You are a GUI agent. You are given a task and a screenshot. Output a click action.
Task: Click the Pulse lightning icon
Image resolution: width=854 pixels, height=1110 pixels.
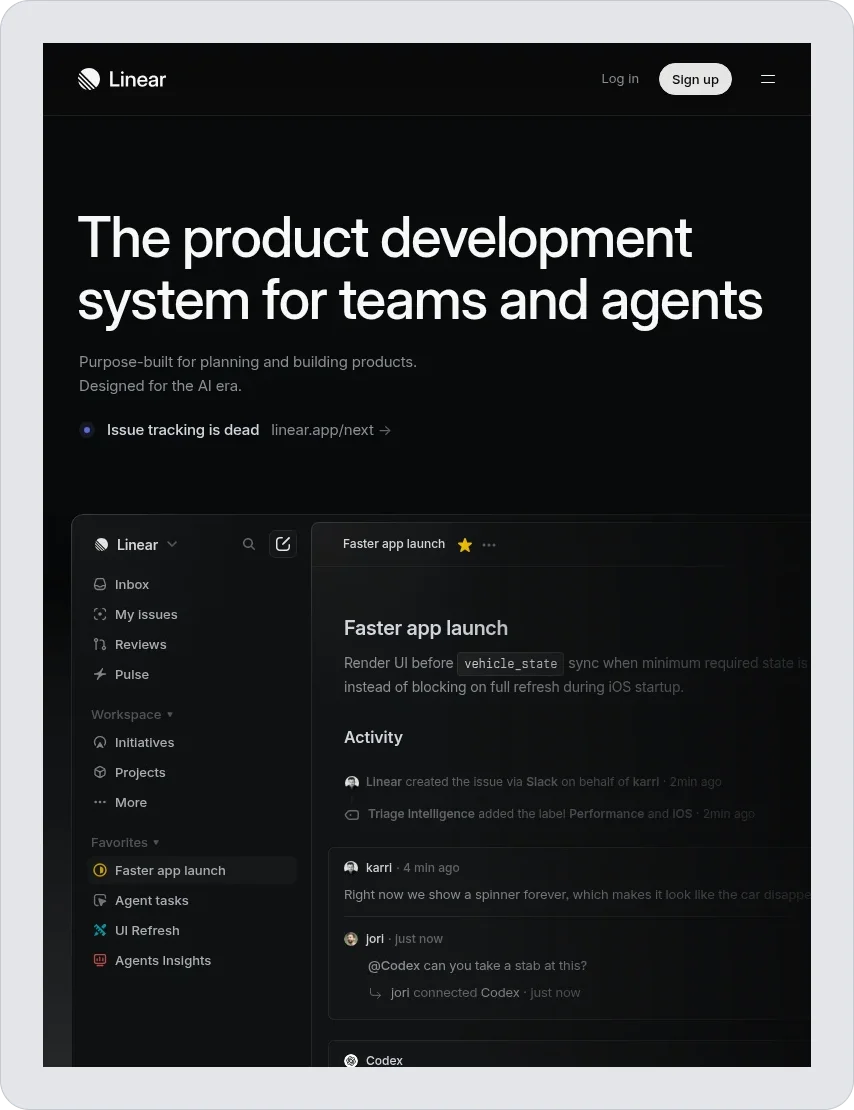(100, 674)
